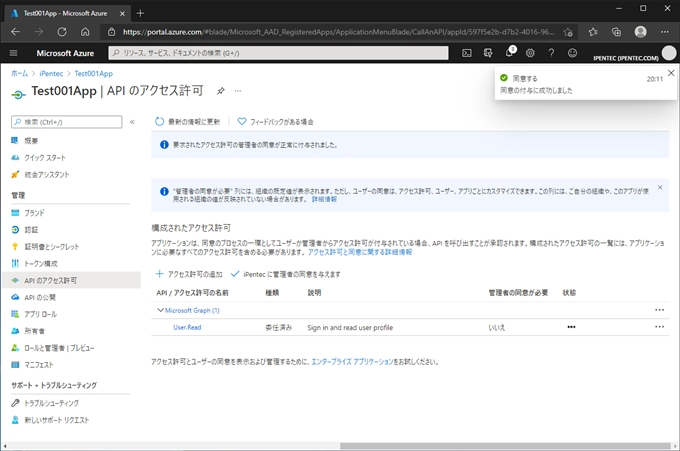680x451 pixels.
Task: Open the User.Read permission
Action: click(x=187, y=327)
